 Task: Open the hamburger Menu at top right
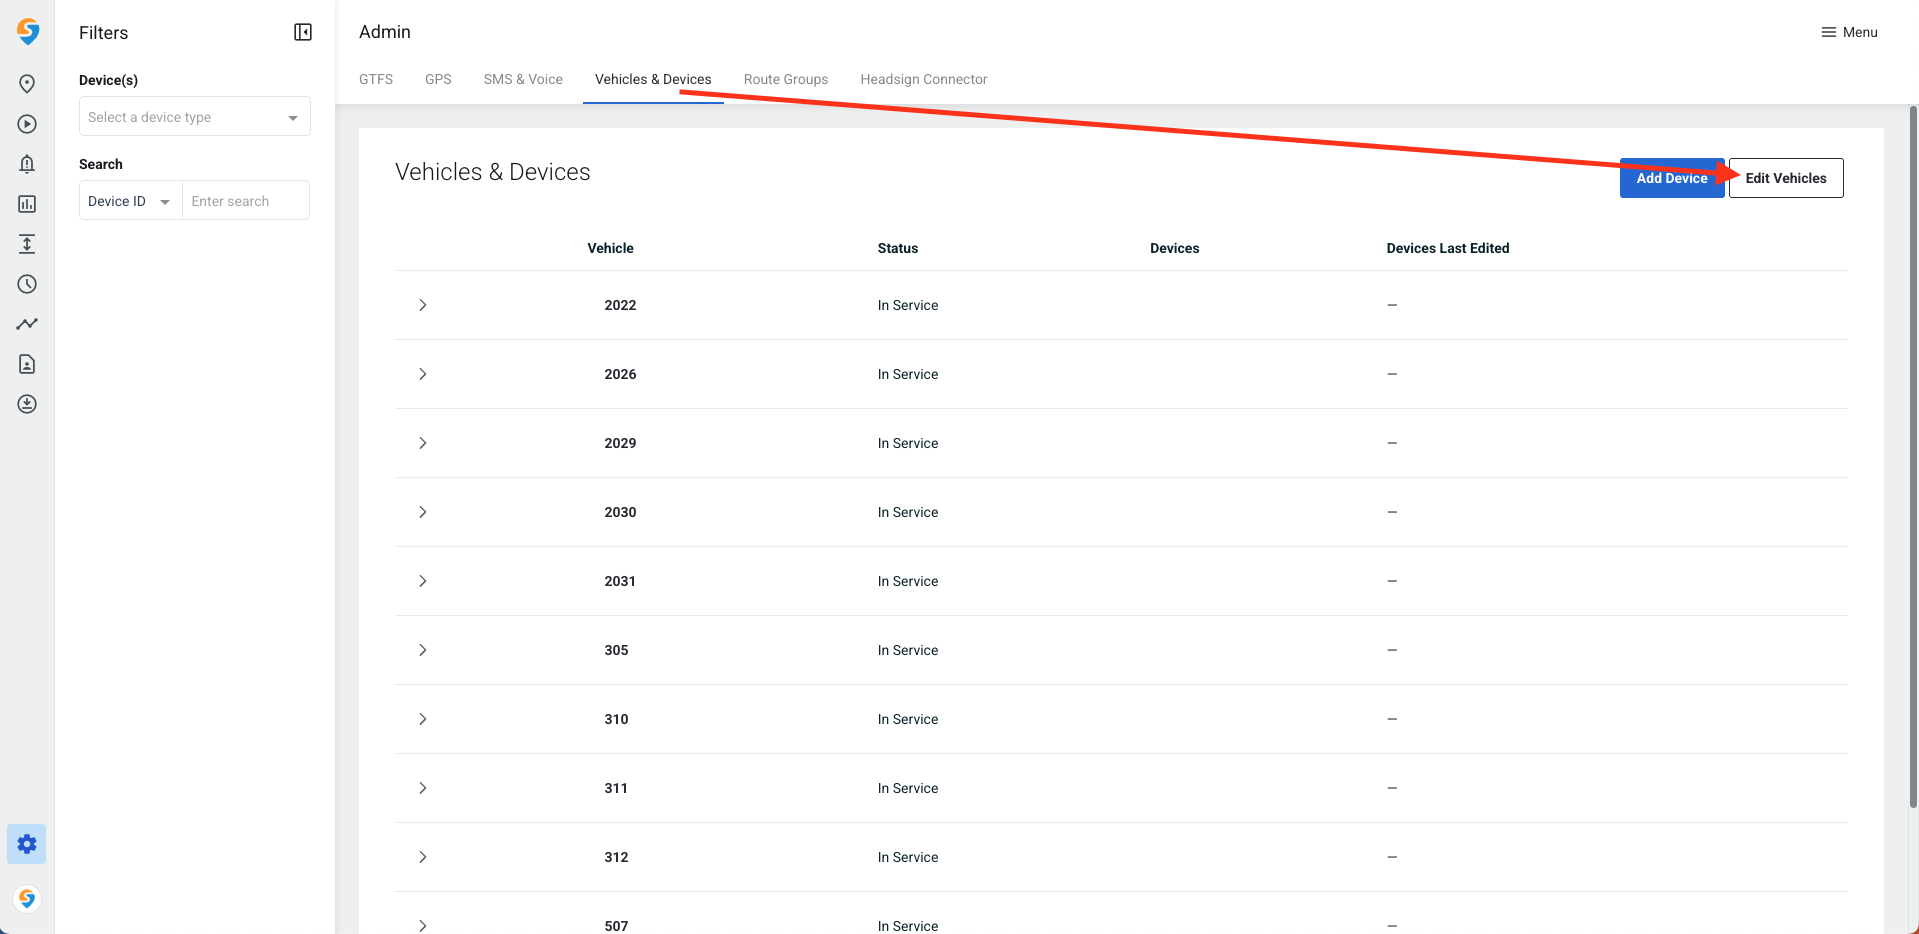pos(1849,32)
